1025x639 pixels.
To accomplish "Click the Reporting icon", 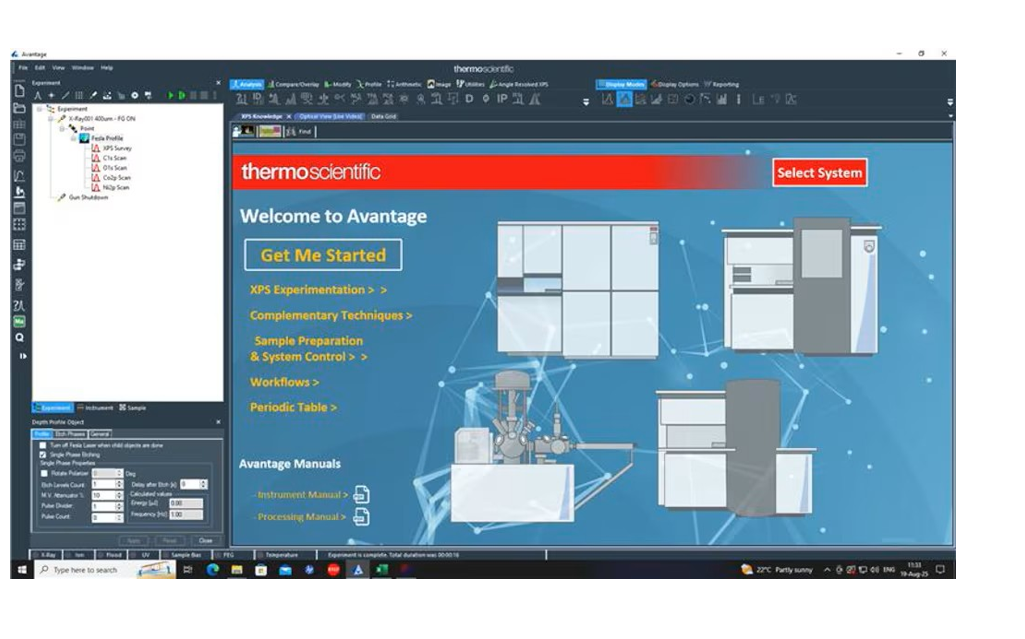I will 726,85.
